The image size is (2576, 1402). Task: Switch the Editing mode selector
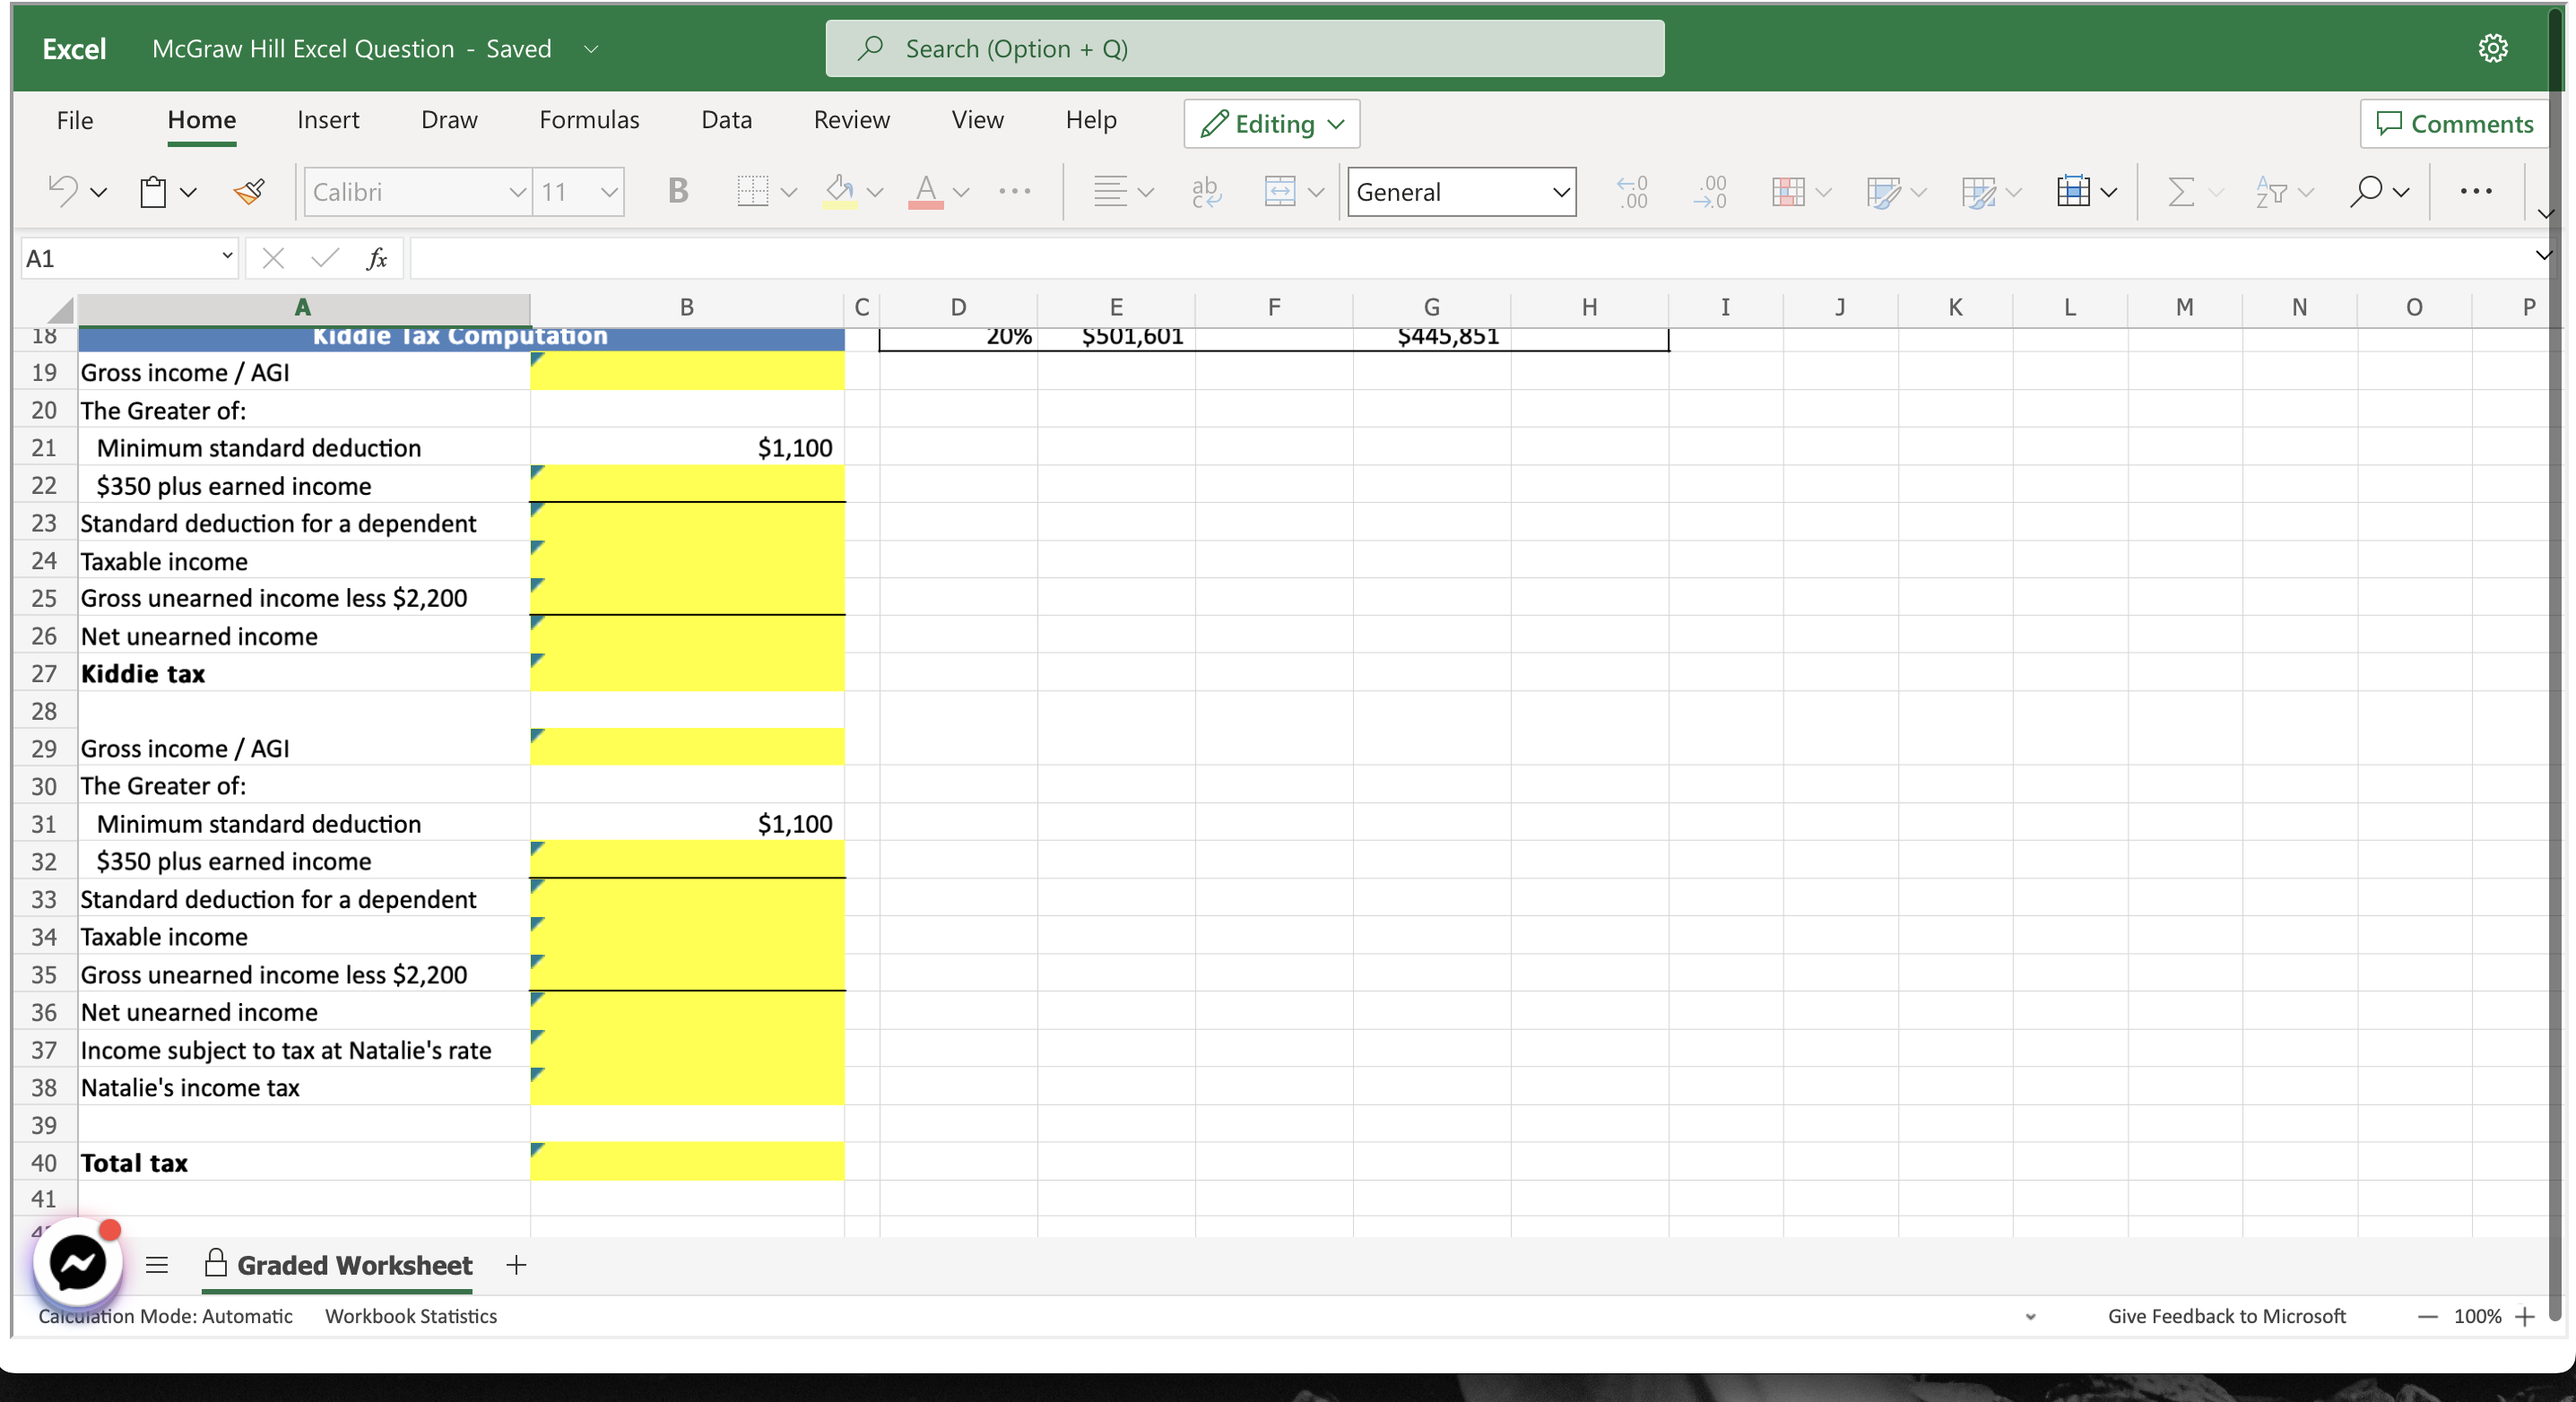pos(1270,123)
